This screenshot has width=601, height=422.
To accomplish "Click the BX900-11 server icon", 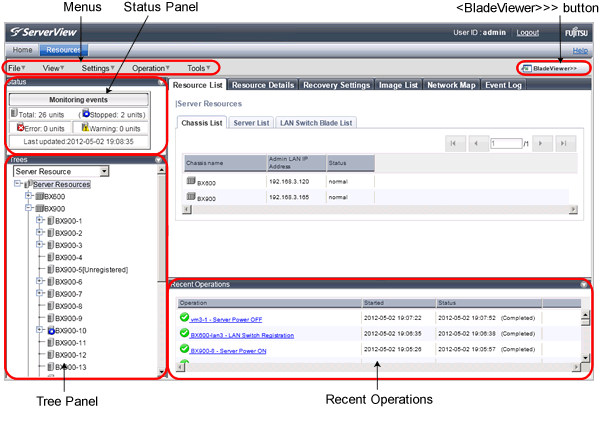I will click(x=51, y=343).
